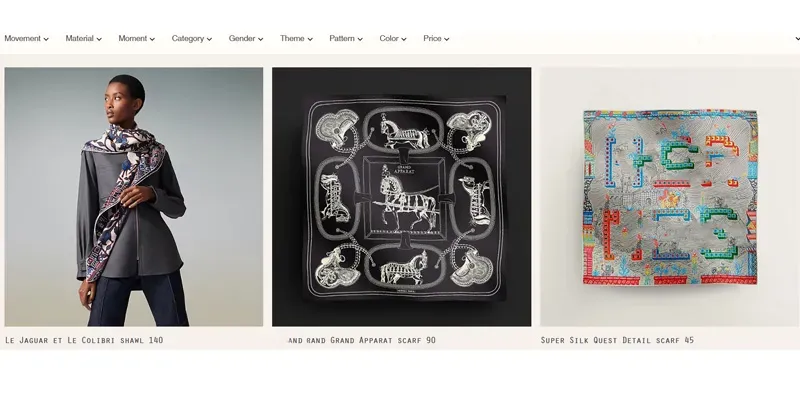This screenshot has height=400, width=800.
Task: Open the Pattern filter dropdown
Action: [346, 38]
